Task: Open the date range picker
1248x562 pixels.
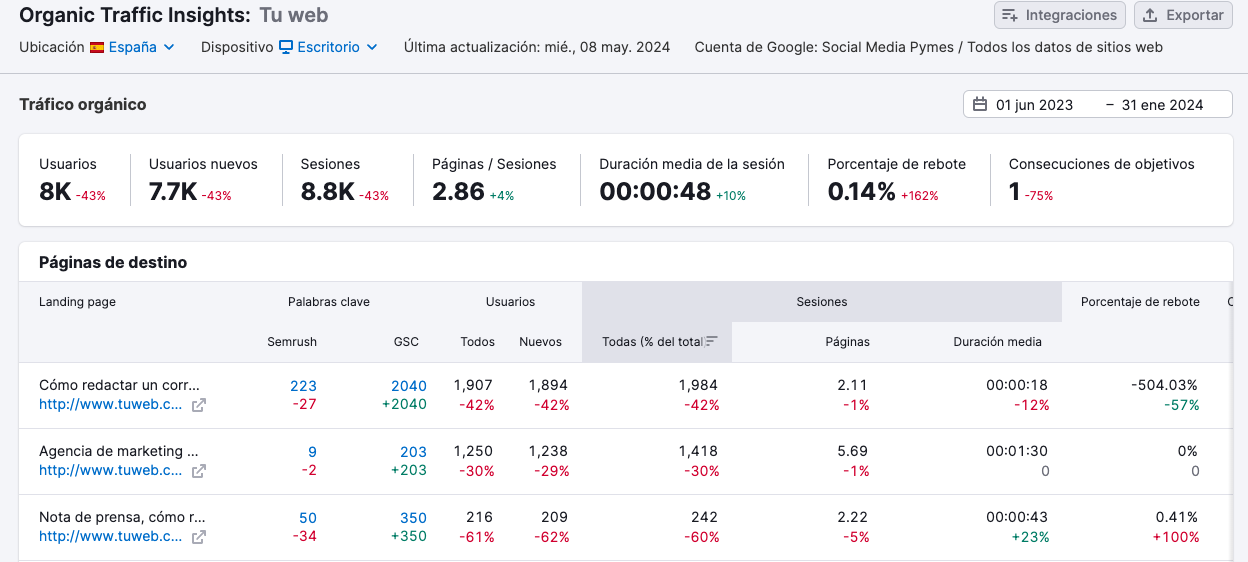Action: pyautogui.click(x=1097, y=105)
